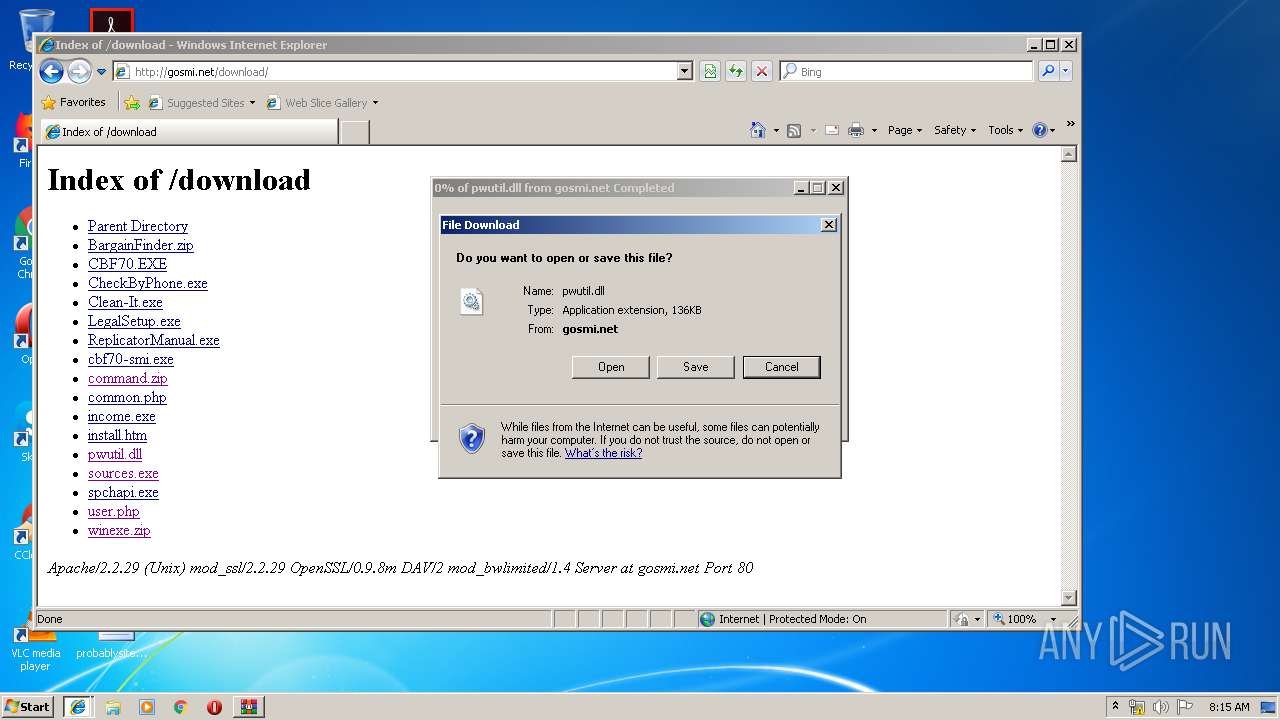Image resolution: width=1280 pixels, height=720 pixels.
Task: Click page scrollbar up arrow
Action: (1069, 154)
